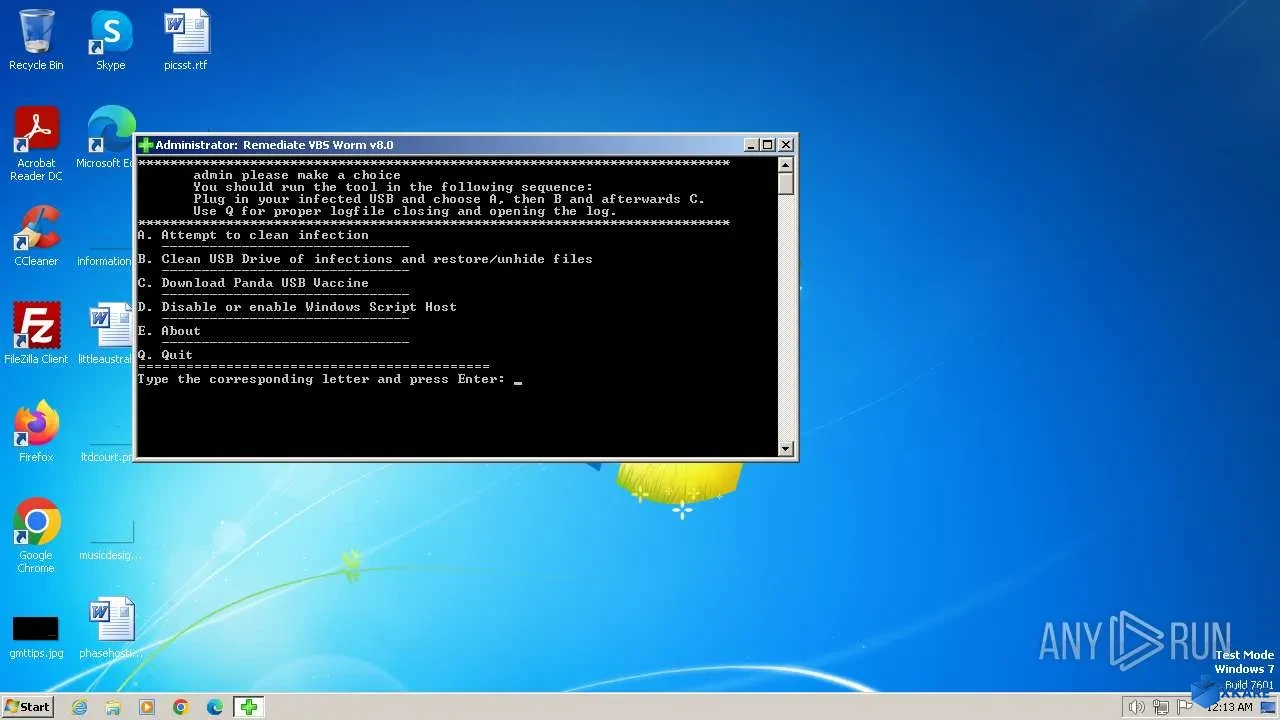The image size is (1280, 720).
Task: Open the Recycle Bin desktop icon
Action: (x=36, y=40)
